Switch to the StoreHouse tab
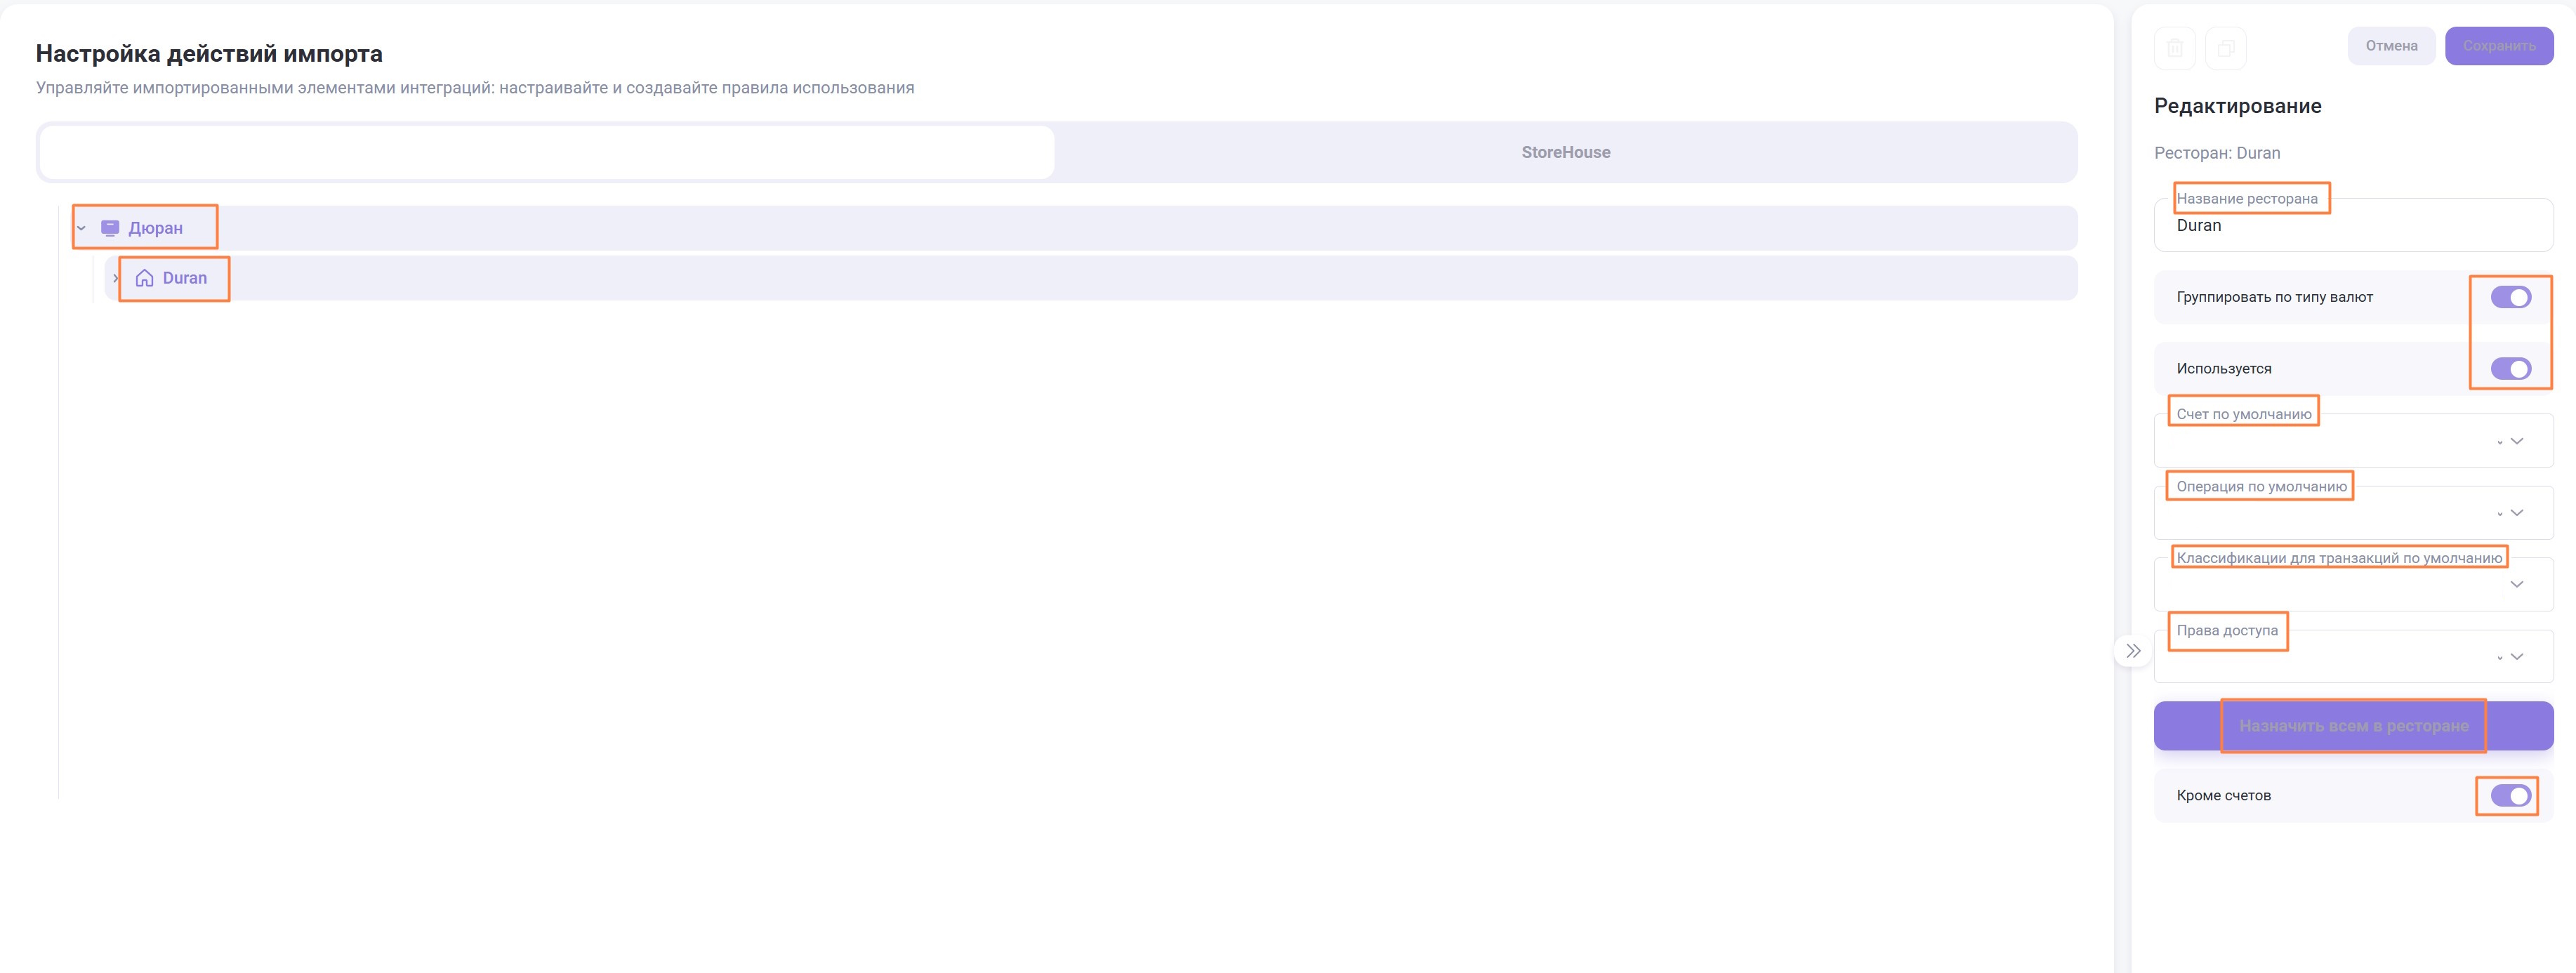The image size is (2576, 973). point(1565,152)
